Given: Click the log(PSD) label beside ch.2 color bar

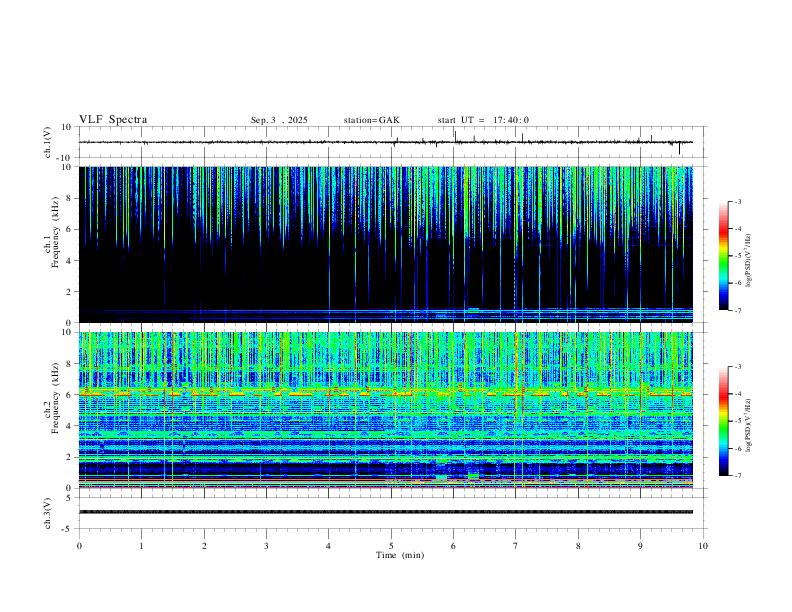Looking at the screenshot, I should (748, 425).
